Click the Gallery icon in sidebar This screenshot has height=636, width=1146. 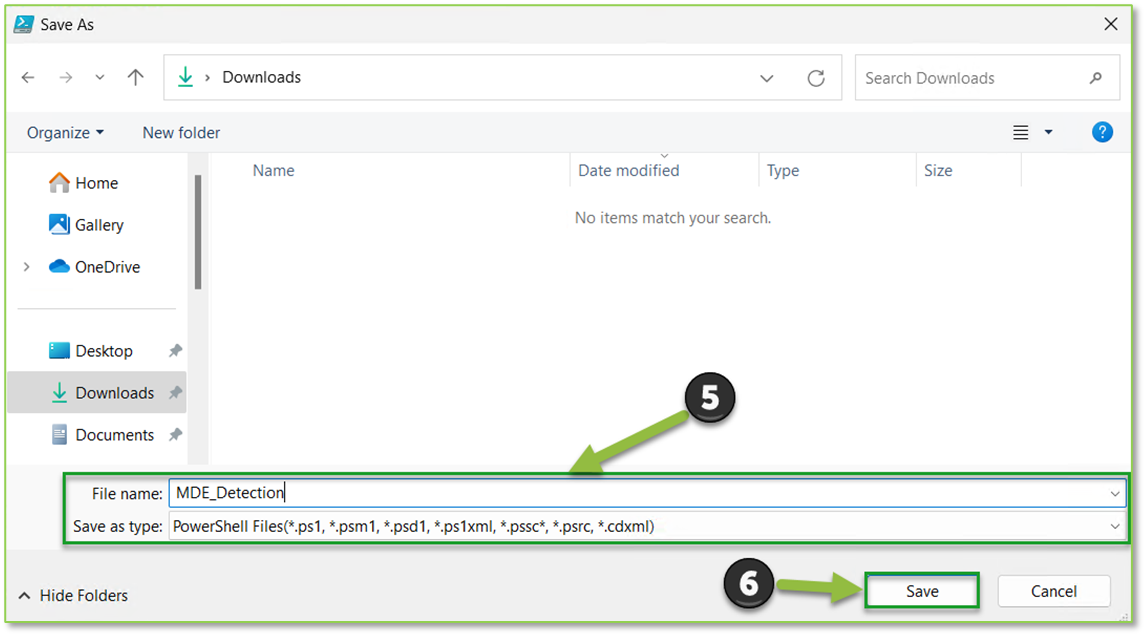pyautogui.click(x=59, y=225)
